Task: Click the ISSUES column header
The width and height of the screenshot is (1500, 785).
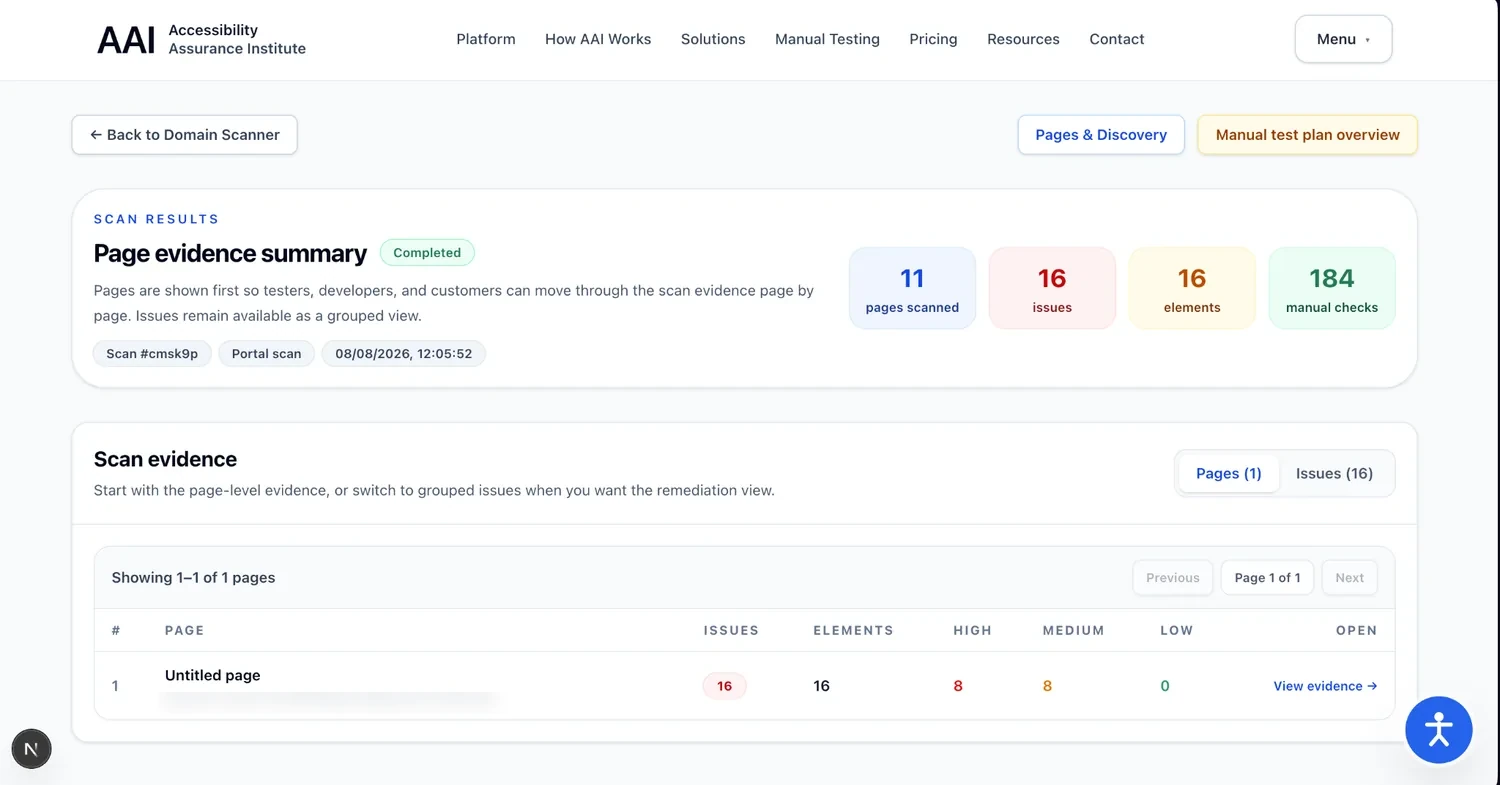Action: pyautogui.click(x=731, y=631)
